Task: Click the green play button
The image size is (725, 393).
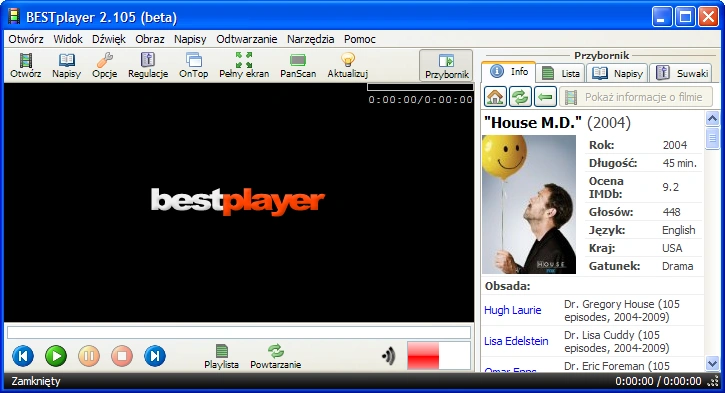Action: coord(56,356)
